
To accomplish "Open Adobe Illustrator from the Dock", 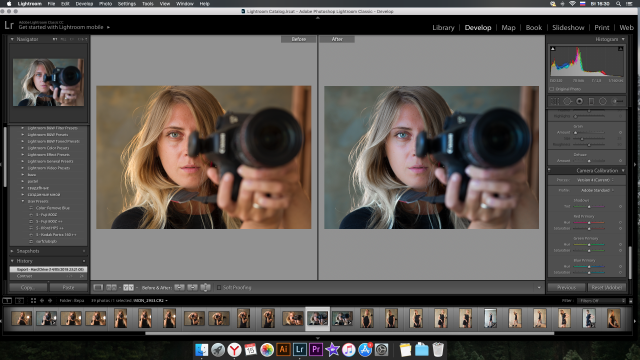I will coord(283,349).
